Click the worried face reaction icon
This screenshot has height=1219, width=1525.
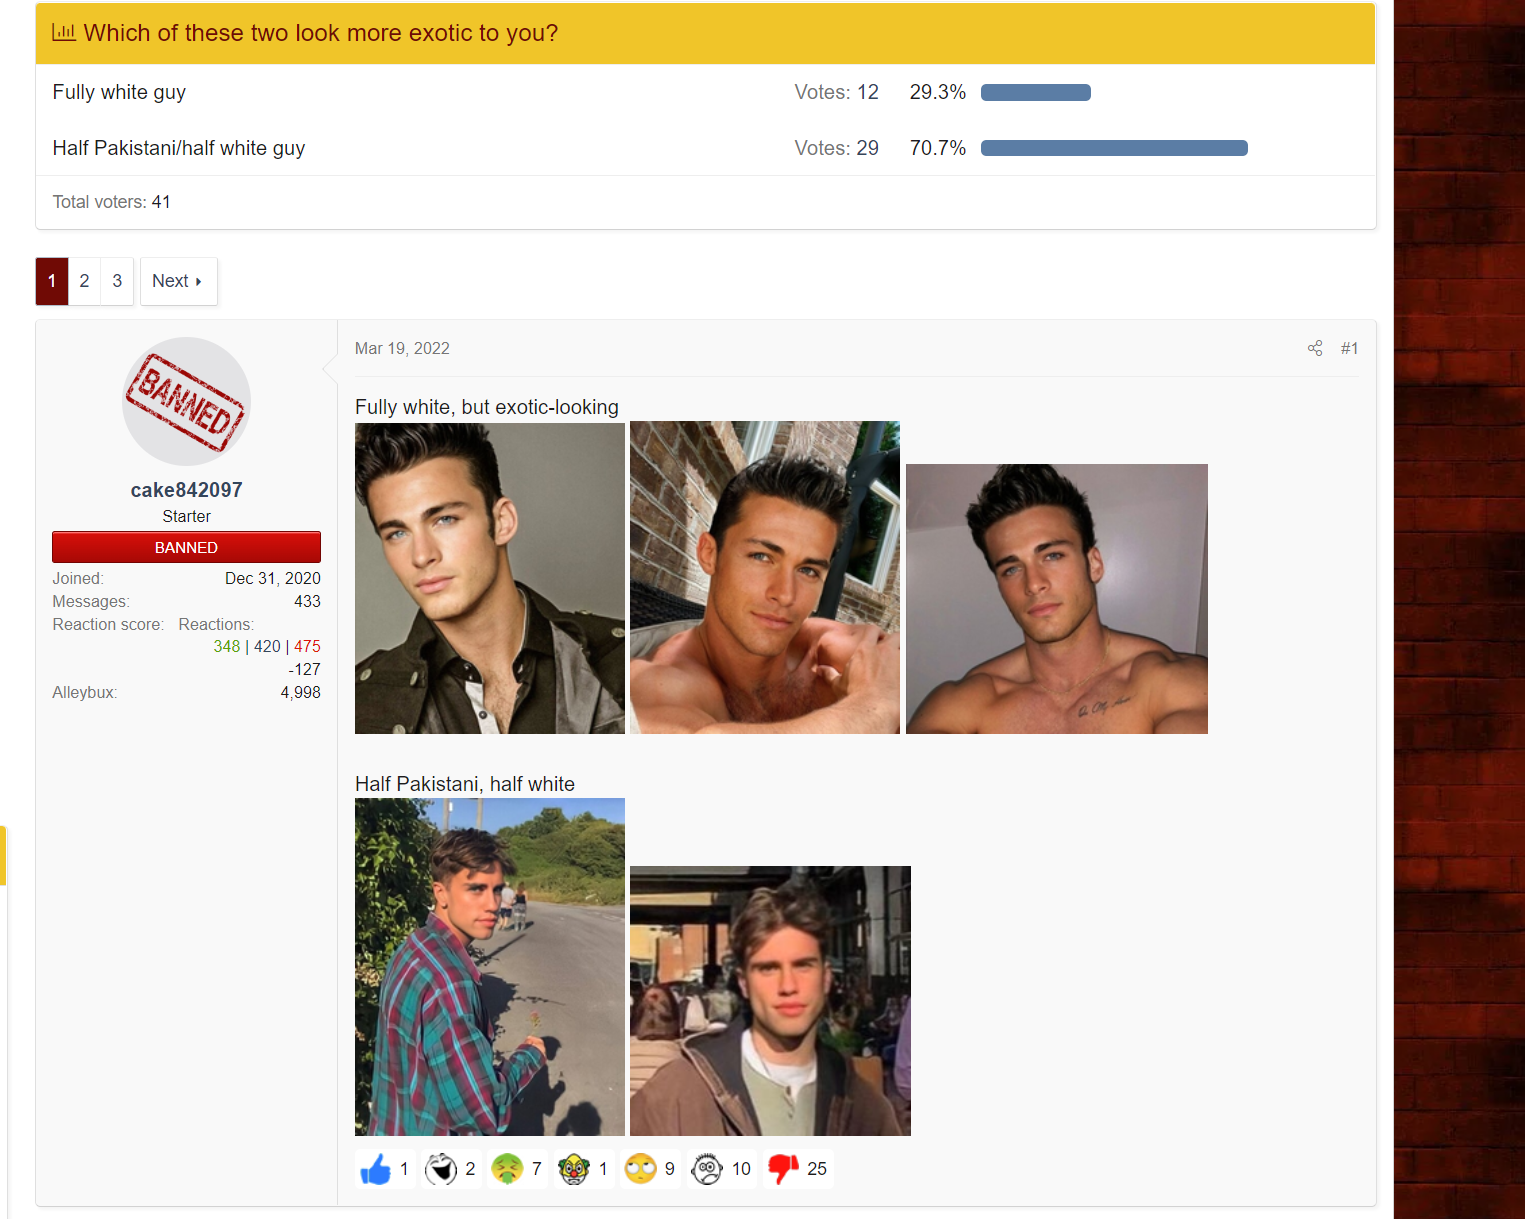(707, 1169)
